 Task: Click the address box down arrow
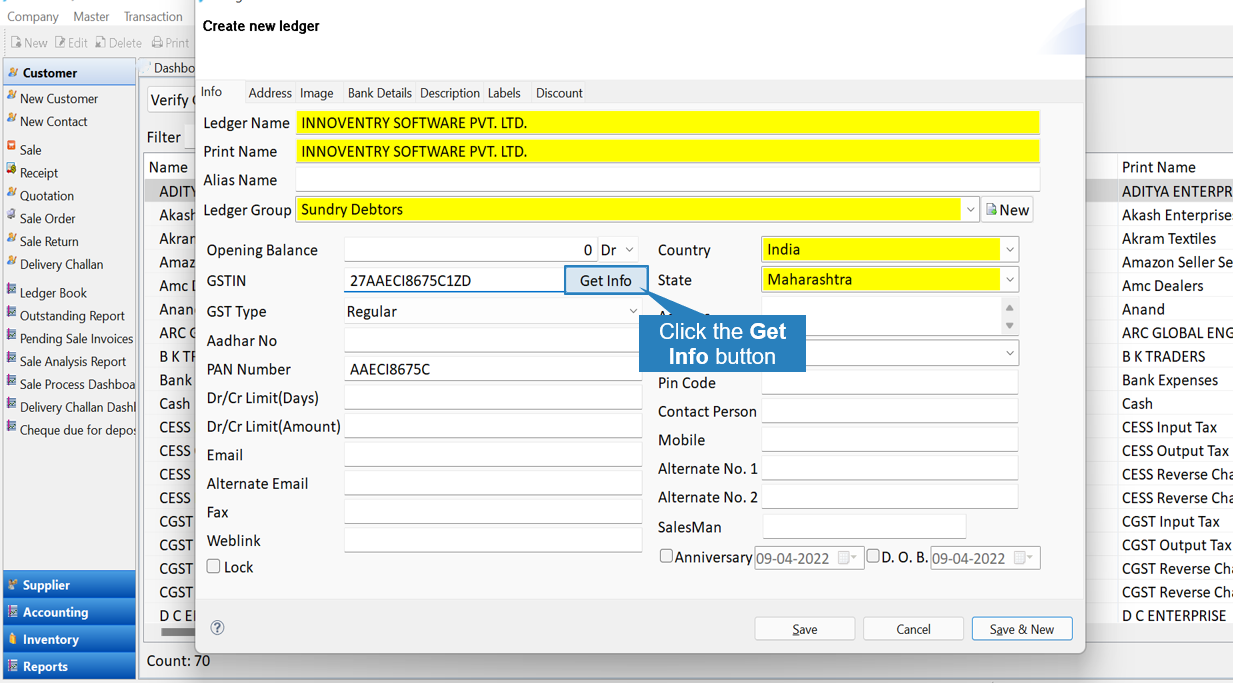pos(1009,325)
